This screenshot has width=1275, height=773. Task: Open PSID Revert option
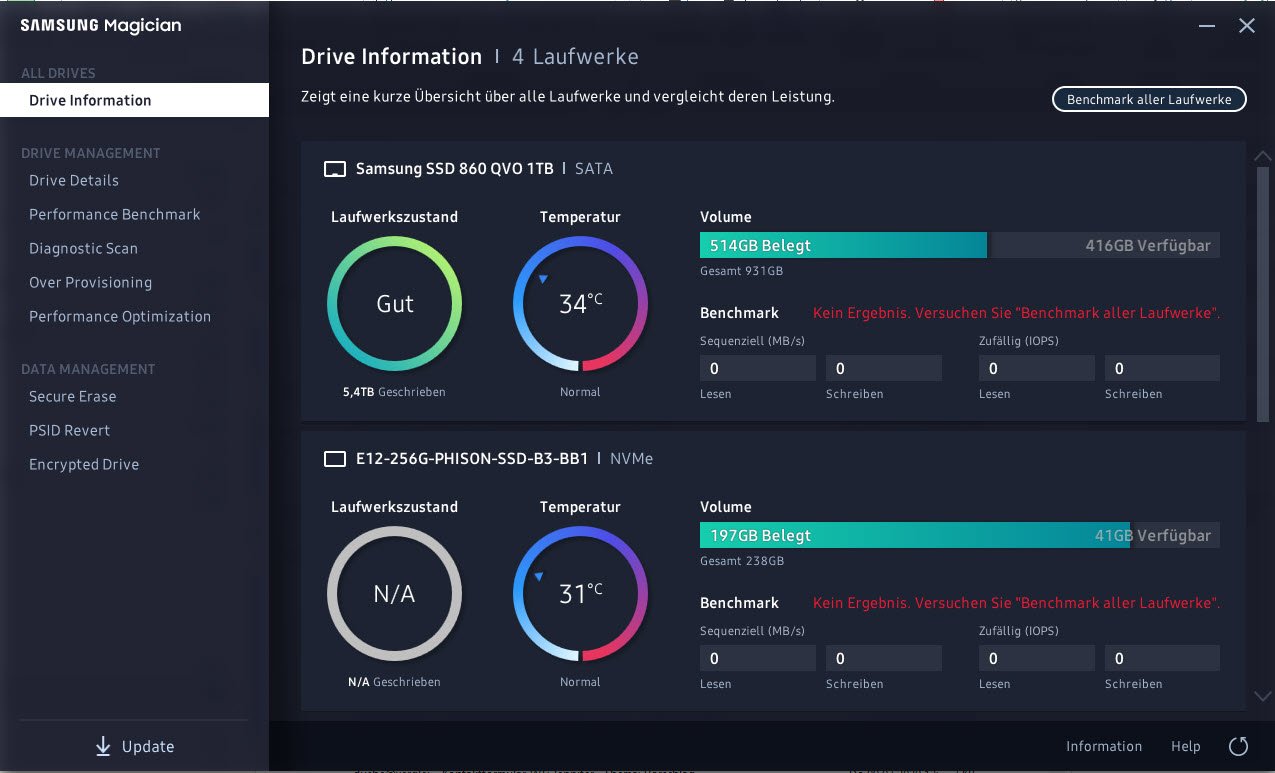pyautogui.click(x=69, y=430)
